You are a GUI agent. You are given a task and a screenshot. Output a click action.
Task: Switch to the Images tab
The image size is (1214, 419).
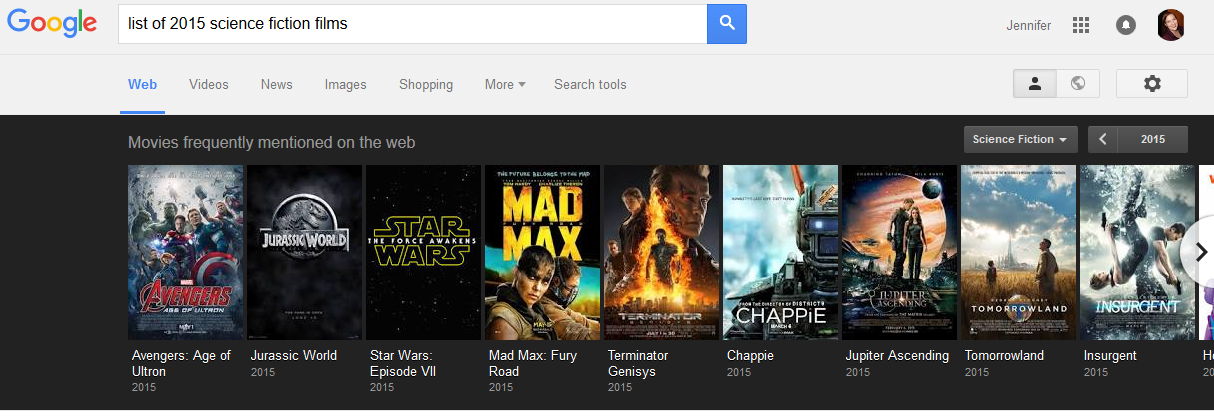pyautogui.click(x=345, y=84)
